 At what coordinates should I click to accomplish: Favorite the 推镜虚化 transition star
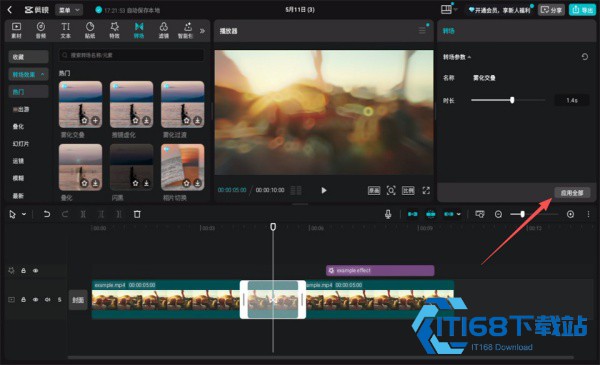coord(135,121)
